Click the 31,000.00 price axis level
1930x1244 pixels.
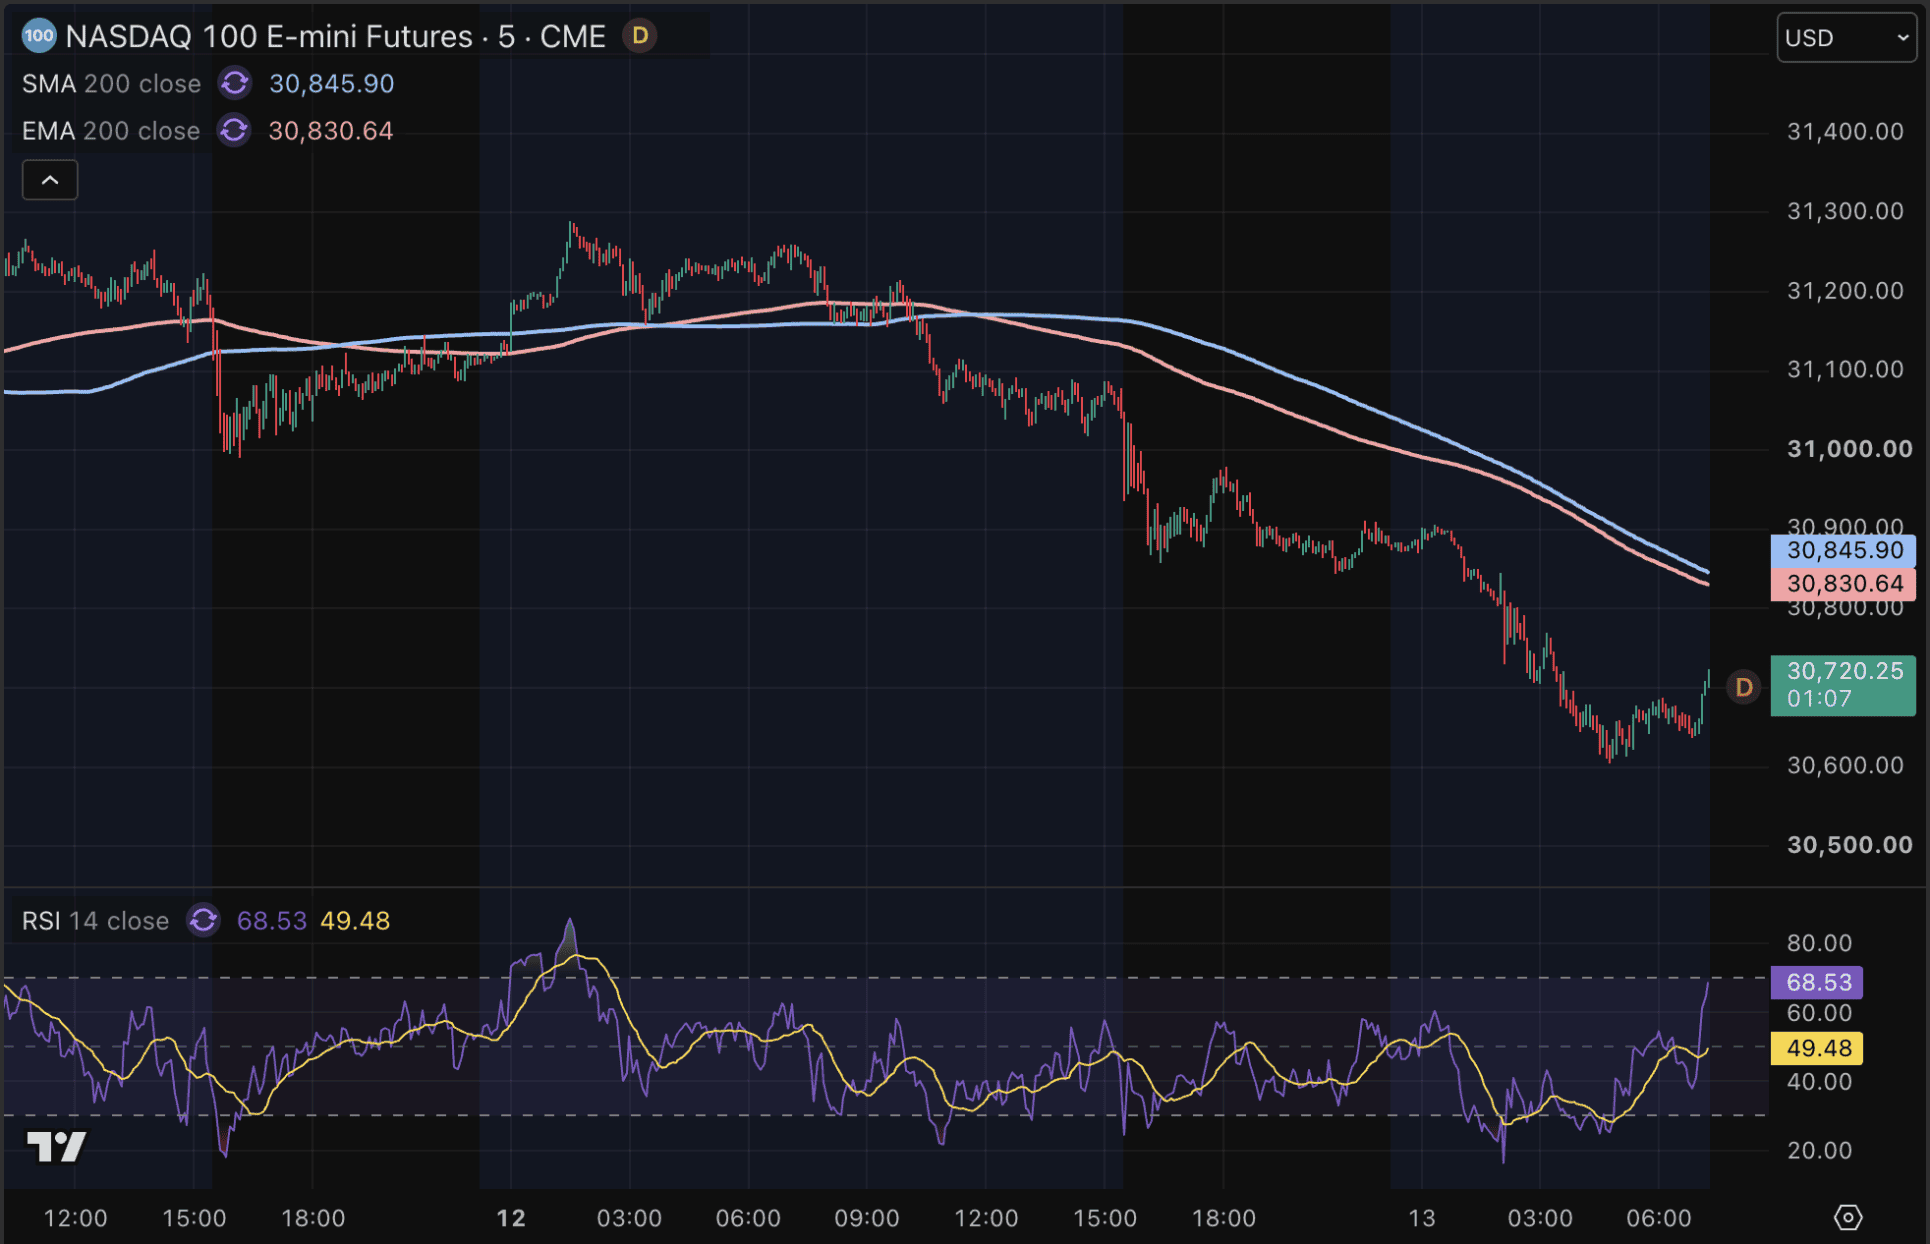[x=1849, y=449]
